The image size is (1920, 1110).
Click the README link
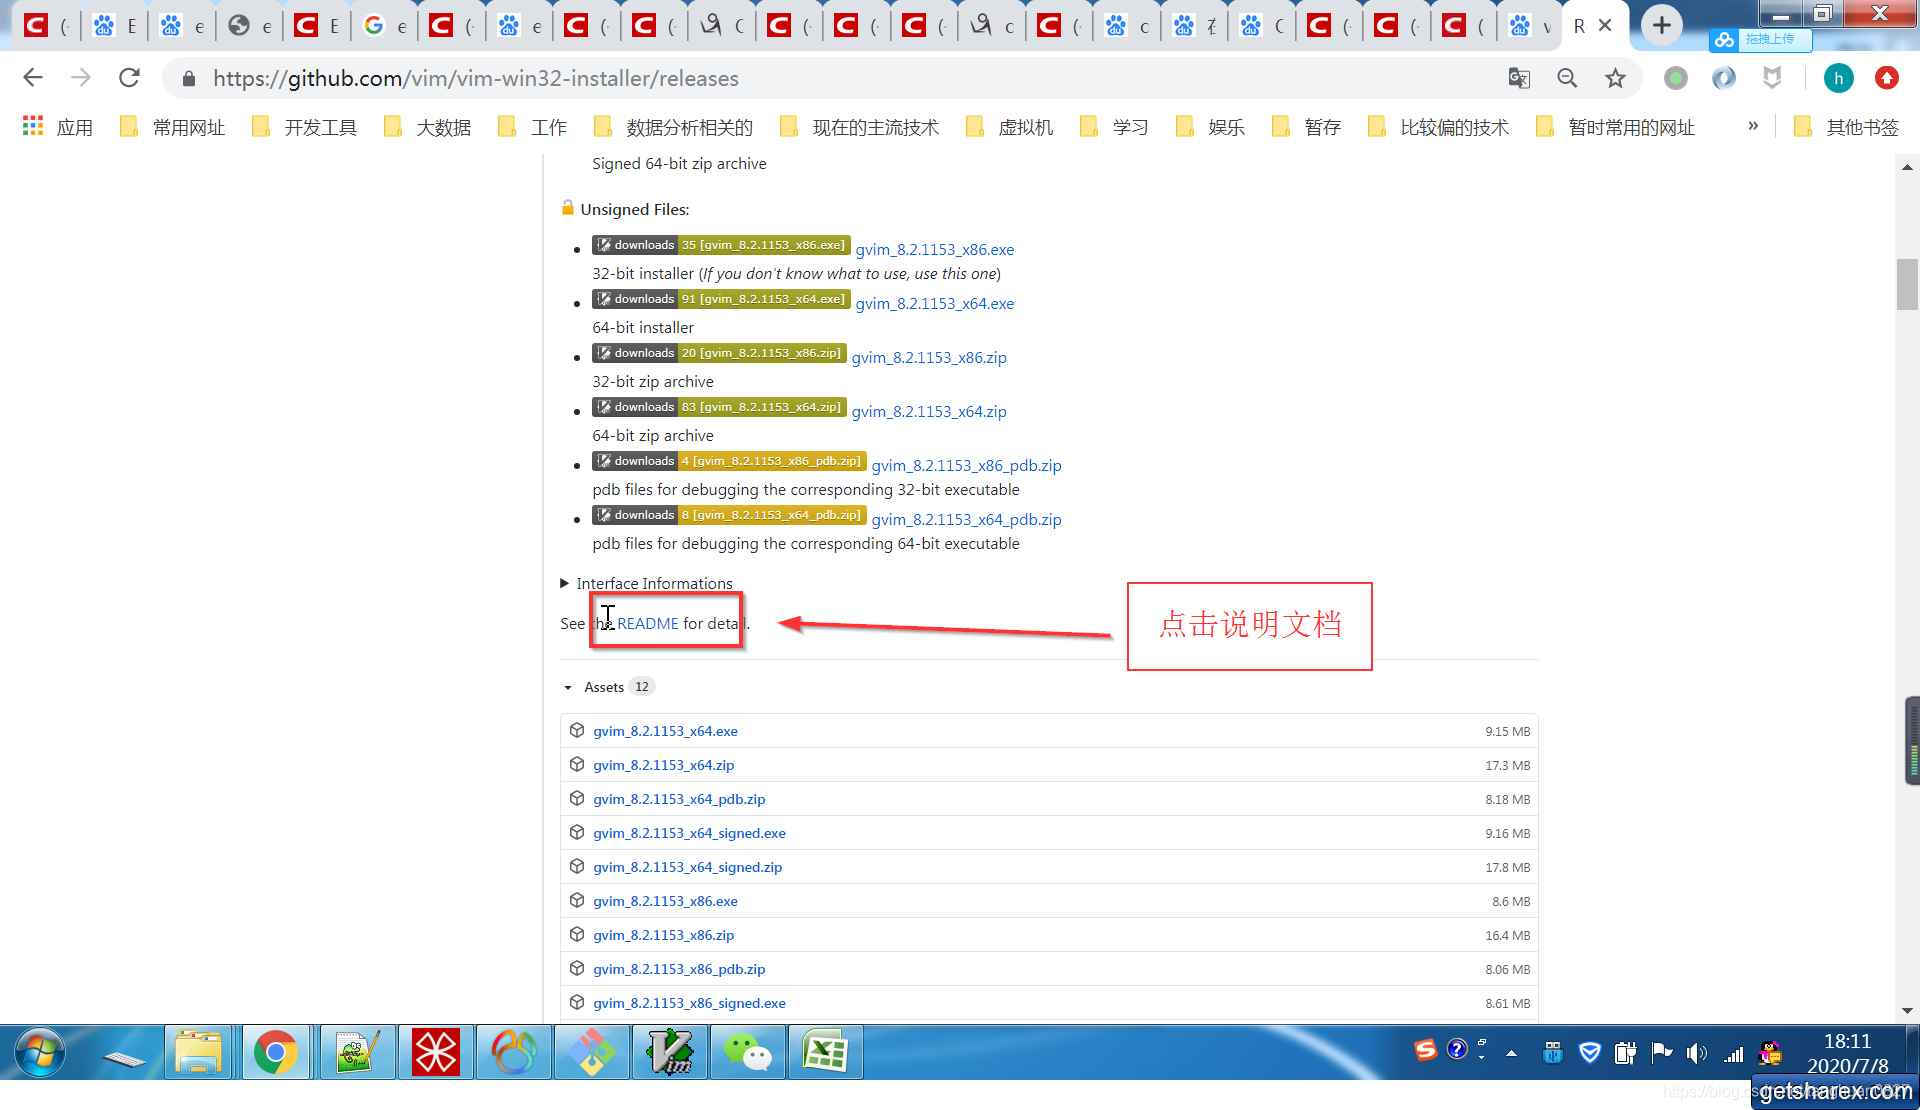coord(647,623)
